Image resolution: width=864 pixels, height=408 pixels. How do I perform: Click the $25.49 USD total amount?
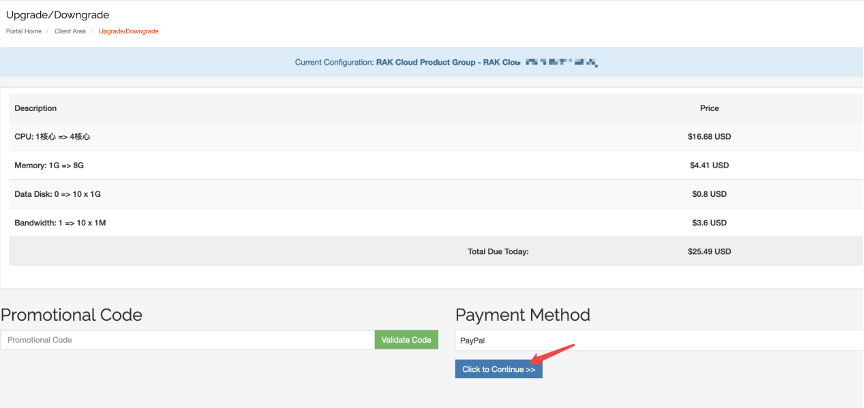(709, 251)
